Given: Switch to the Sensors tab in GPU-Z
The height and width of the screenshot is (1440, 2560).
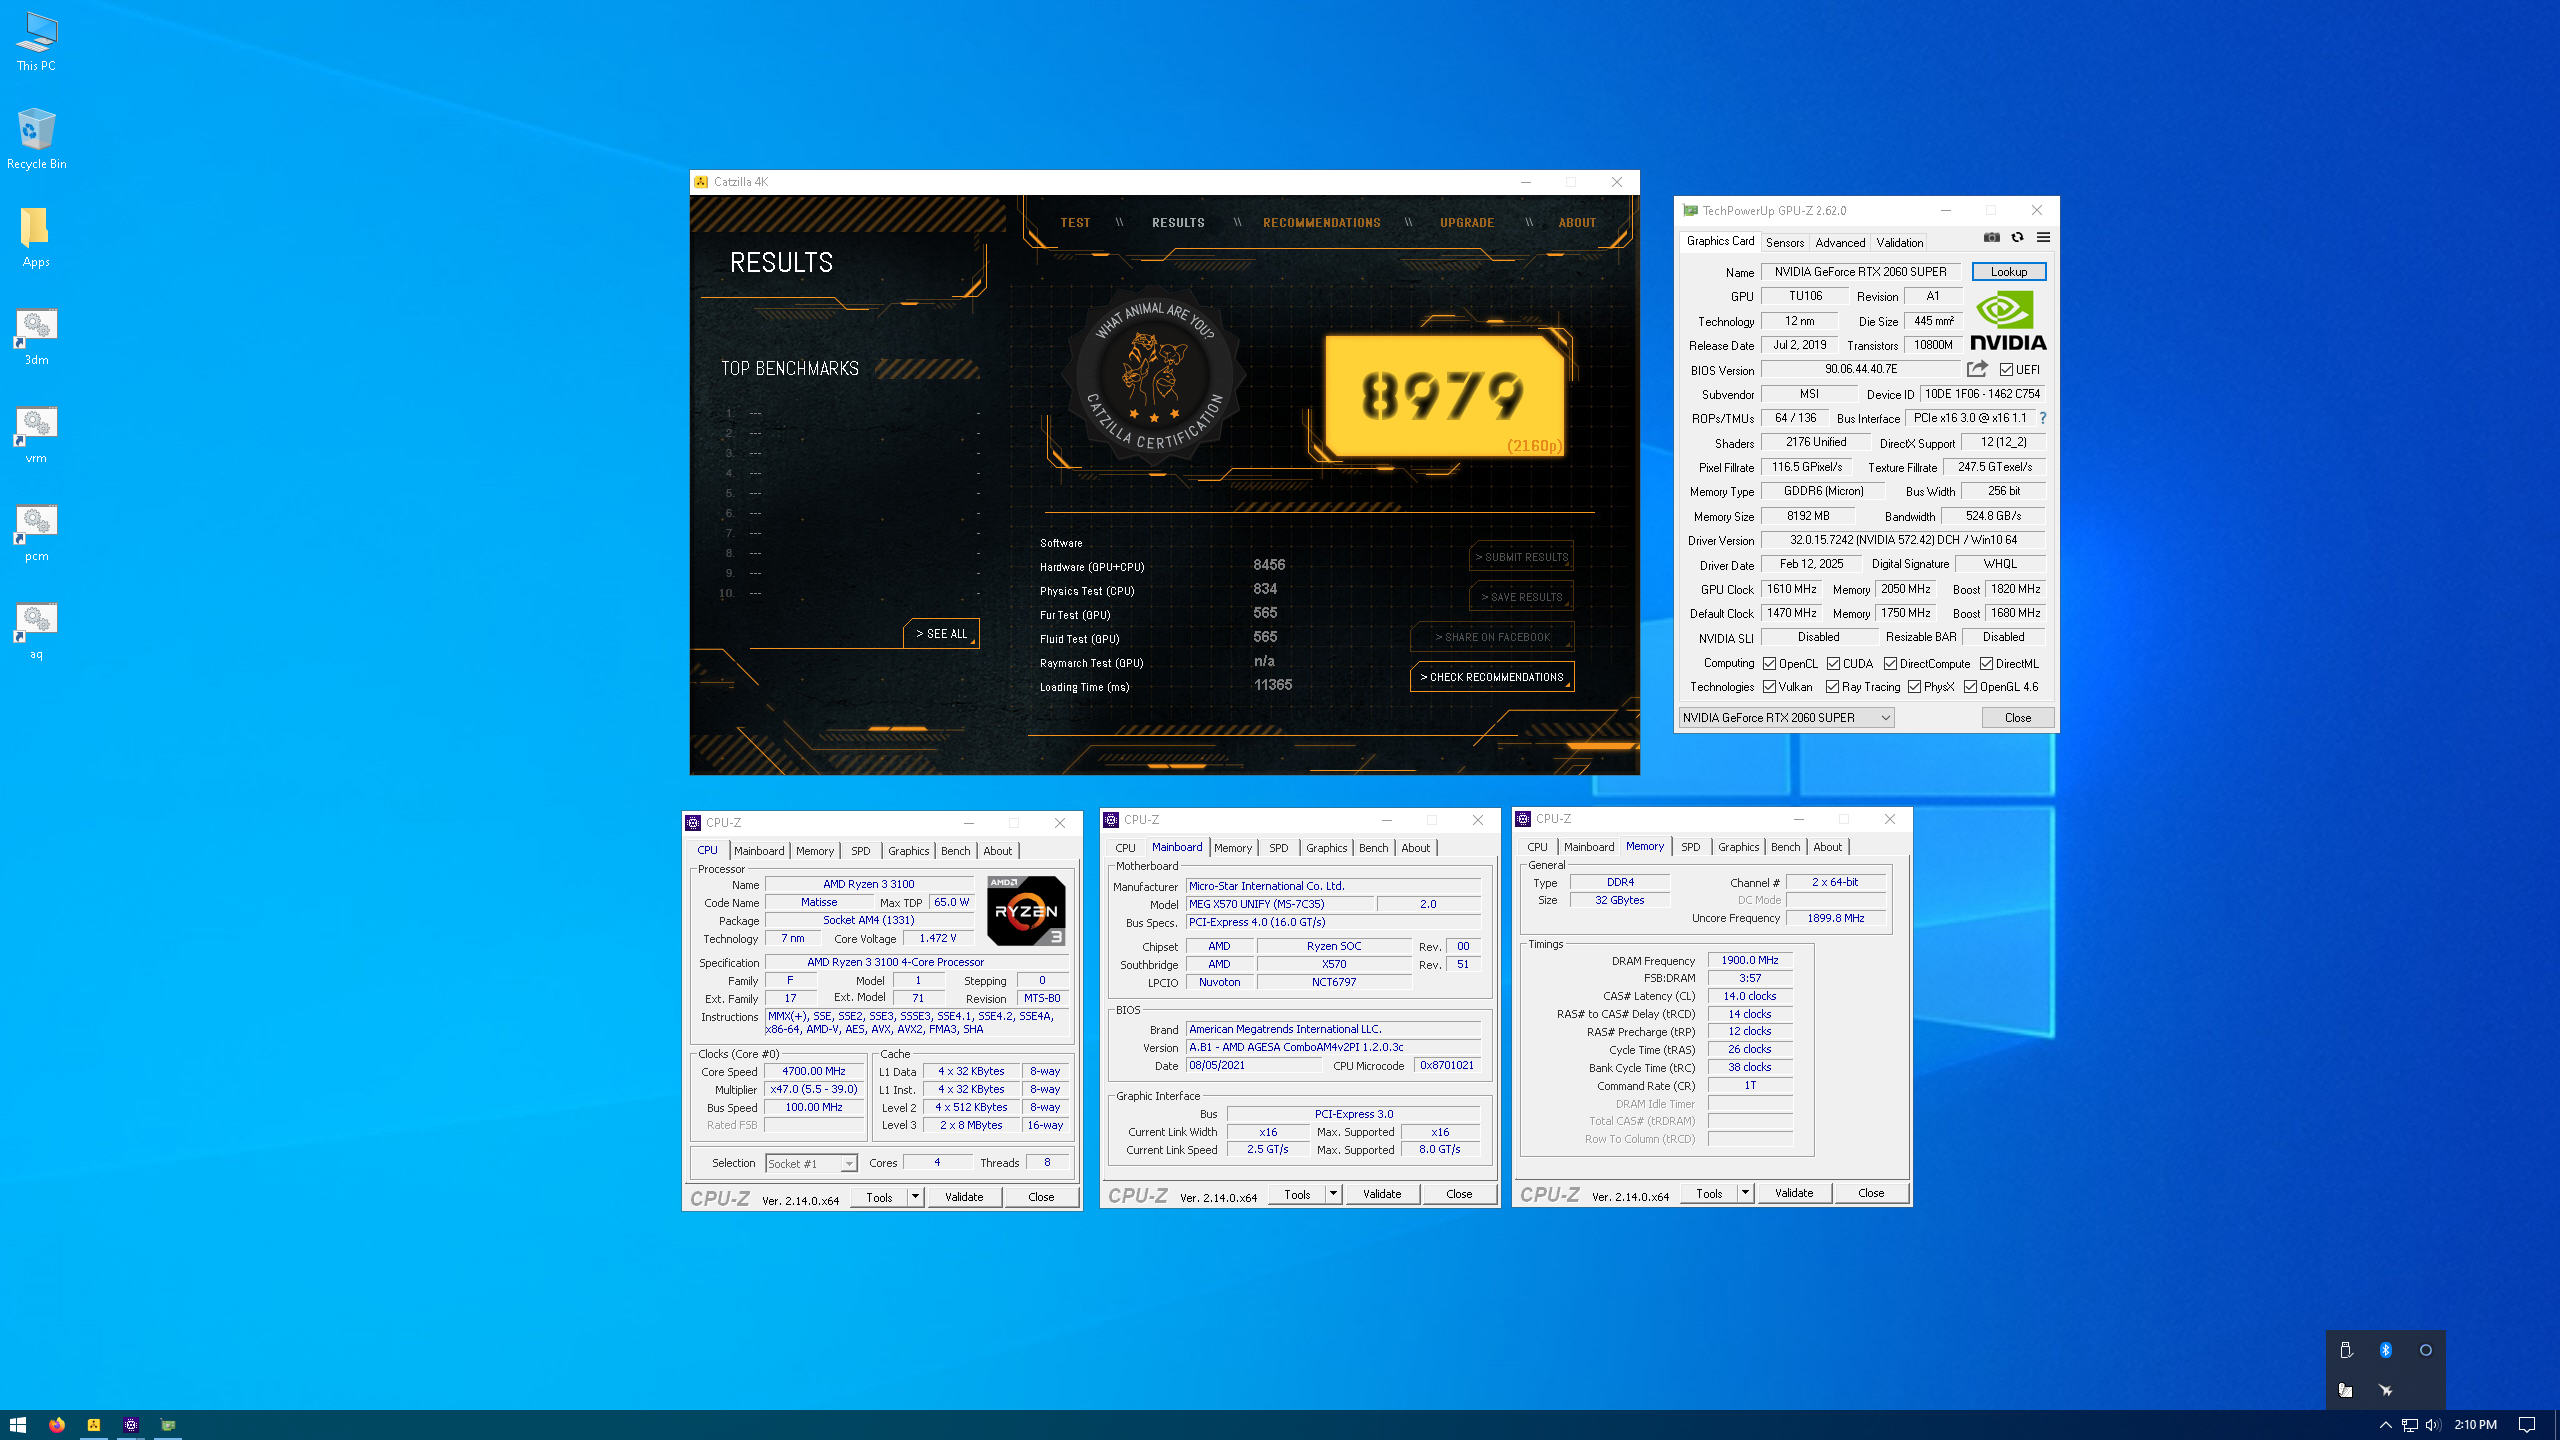Looking at the screenshot, I should point(1785,243).
